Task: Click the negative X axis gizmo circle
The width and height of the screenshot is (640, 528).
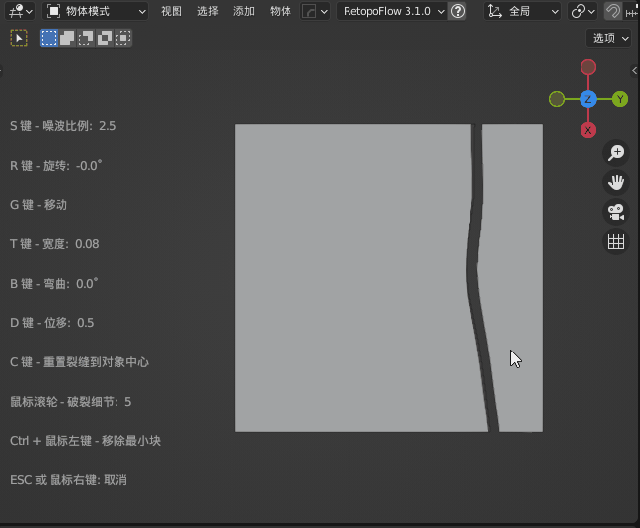Action: 588,67
